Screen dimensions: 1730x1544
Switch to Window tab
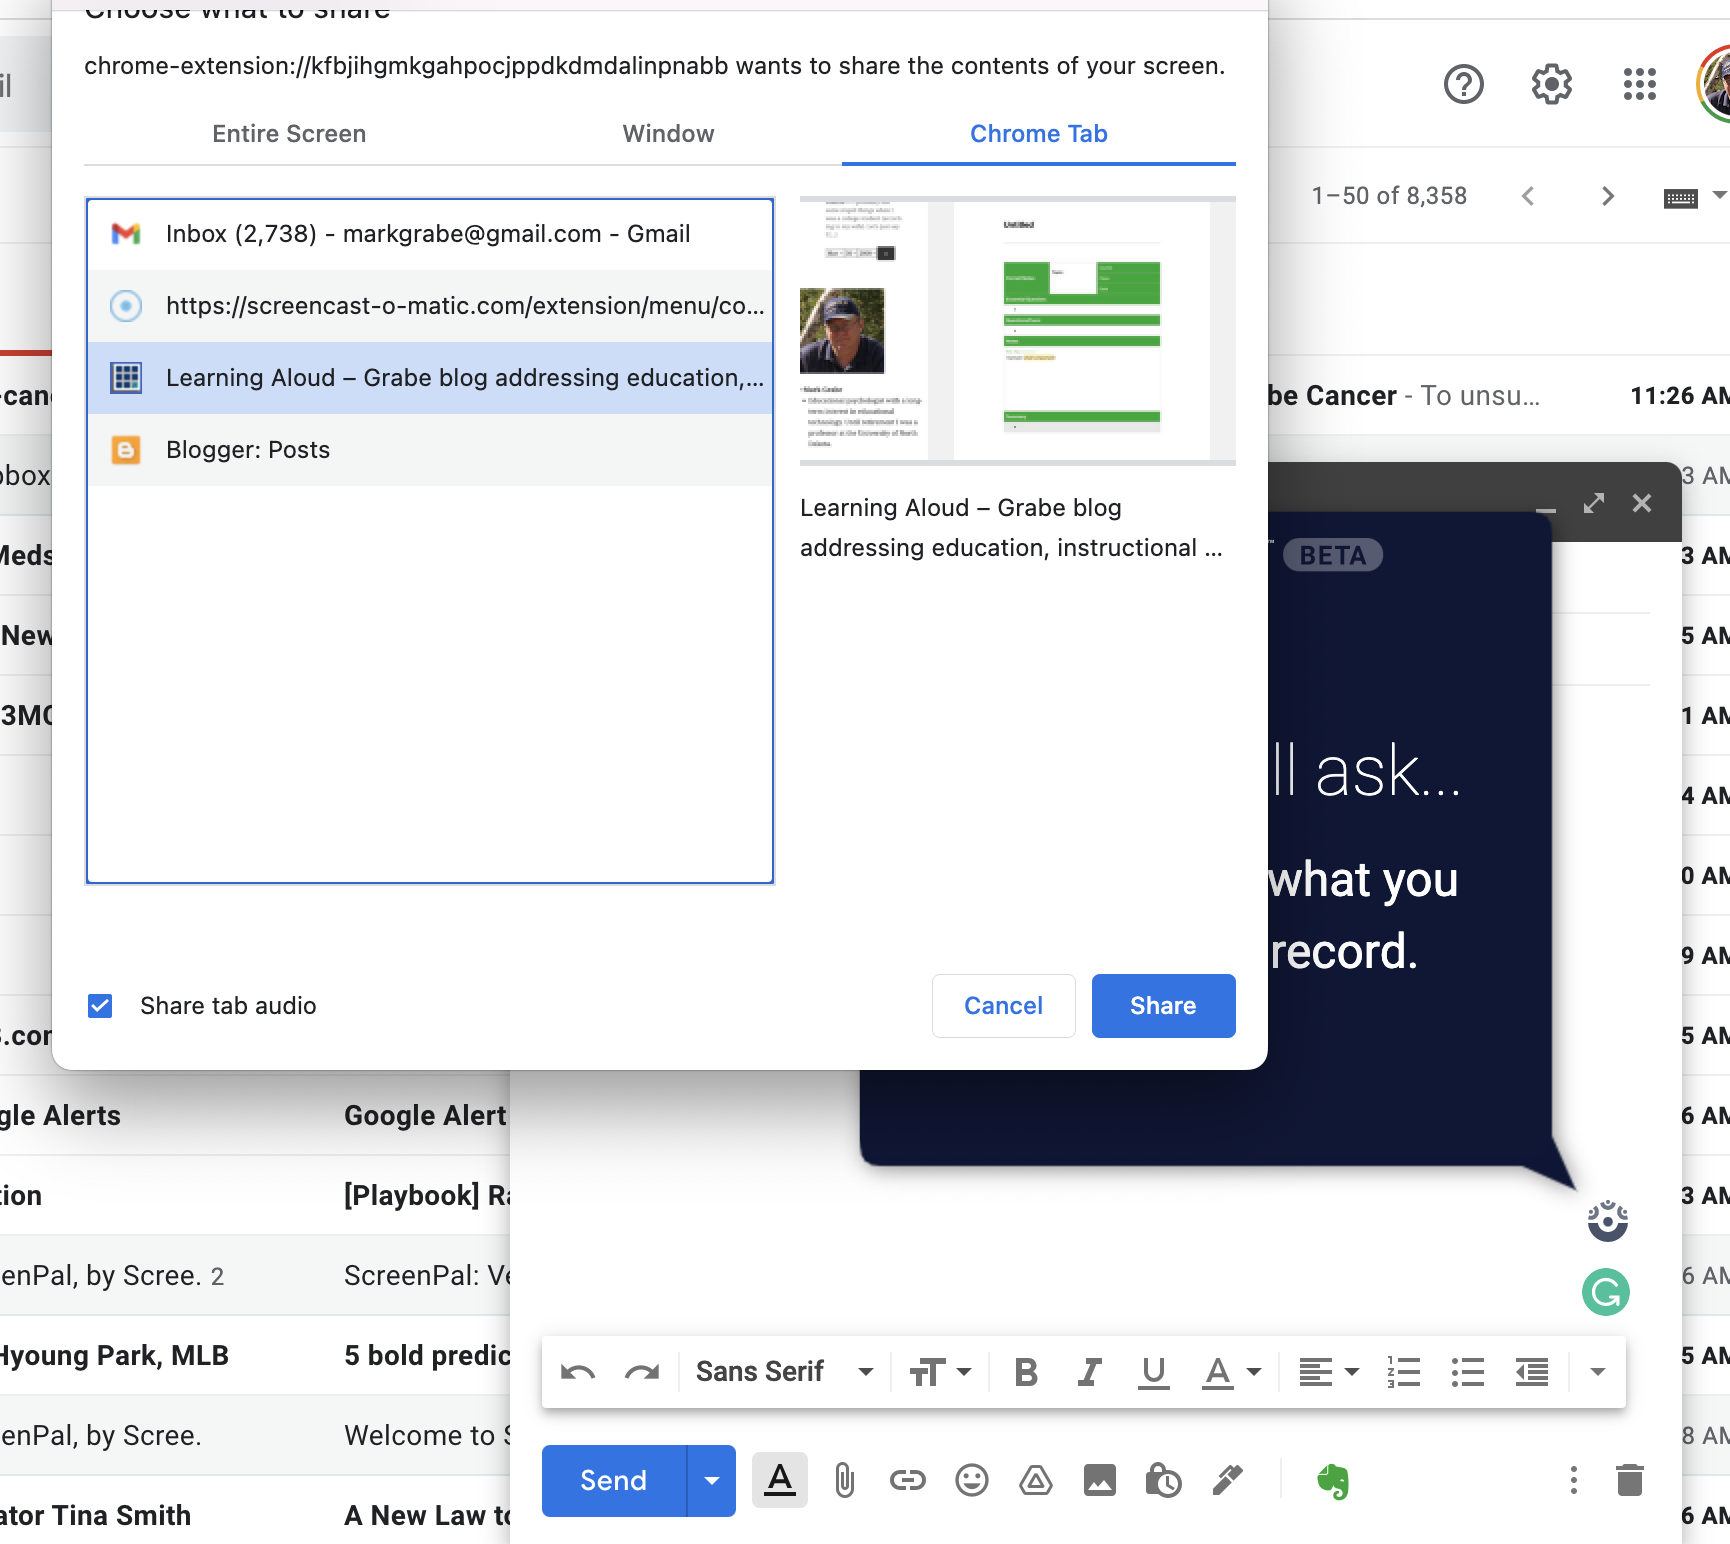coord(669,134)
